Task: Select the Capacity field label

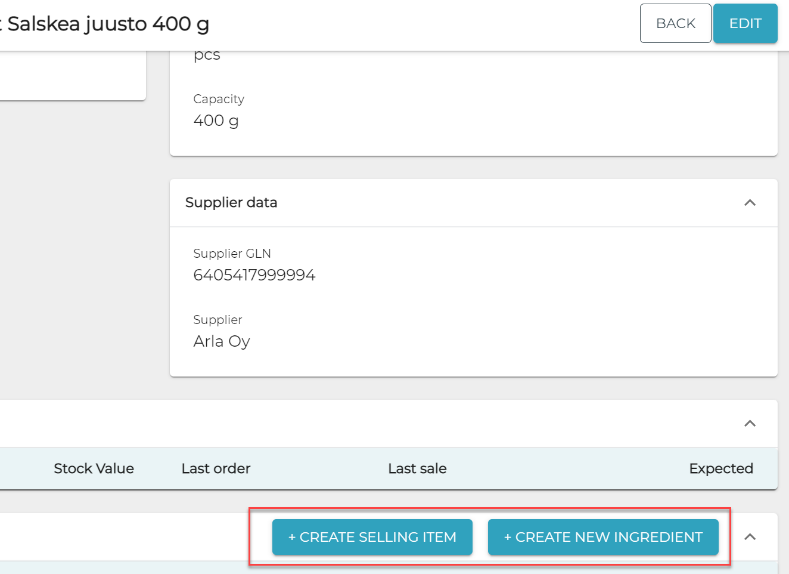Action: click(218, 99)
